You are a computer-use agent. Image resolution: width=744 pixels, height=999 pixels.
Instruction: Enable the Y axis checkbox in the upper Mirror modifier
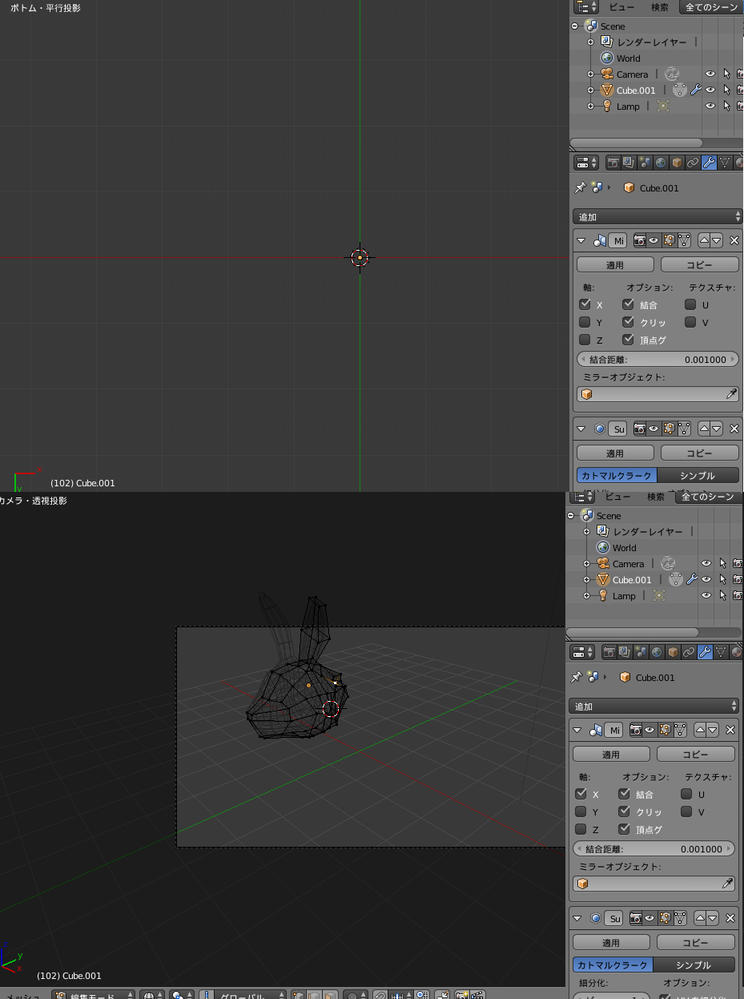pyautogui.click(x=585, y=322)
